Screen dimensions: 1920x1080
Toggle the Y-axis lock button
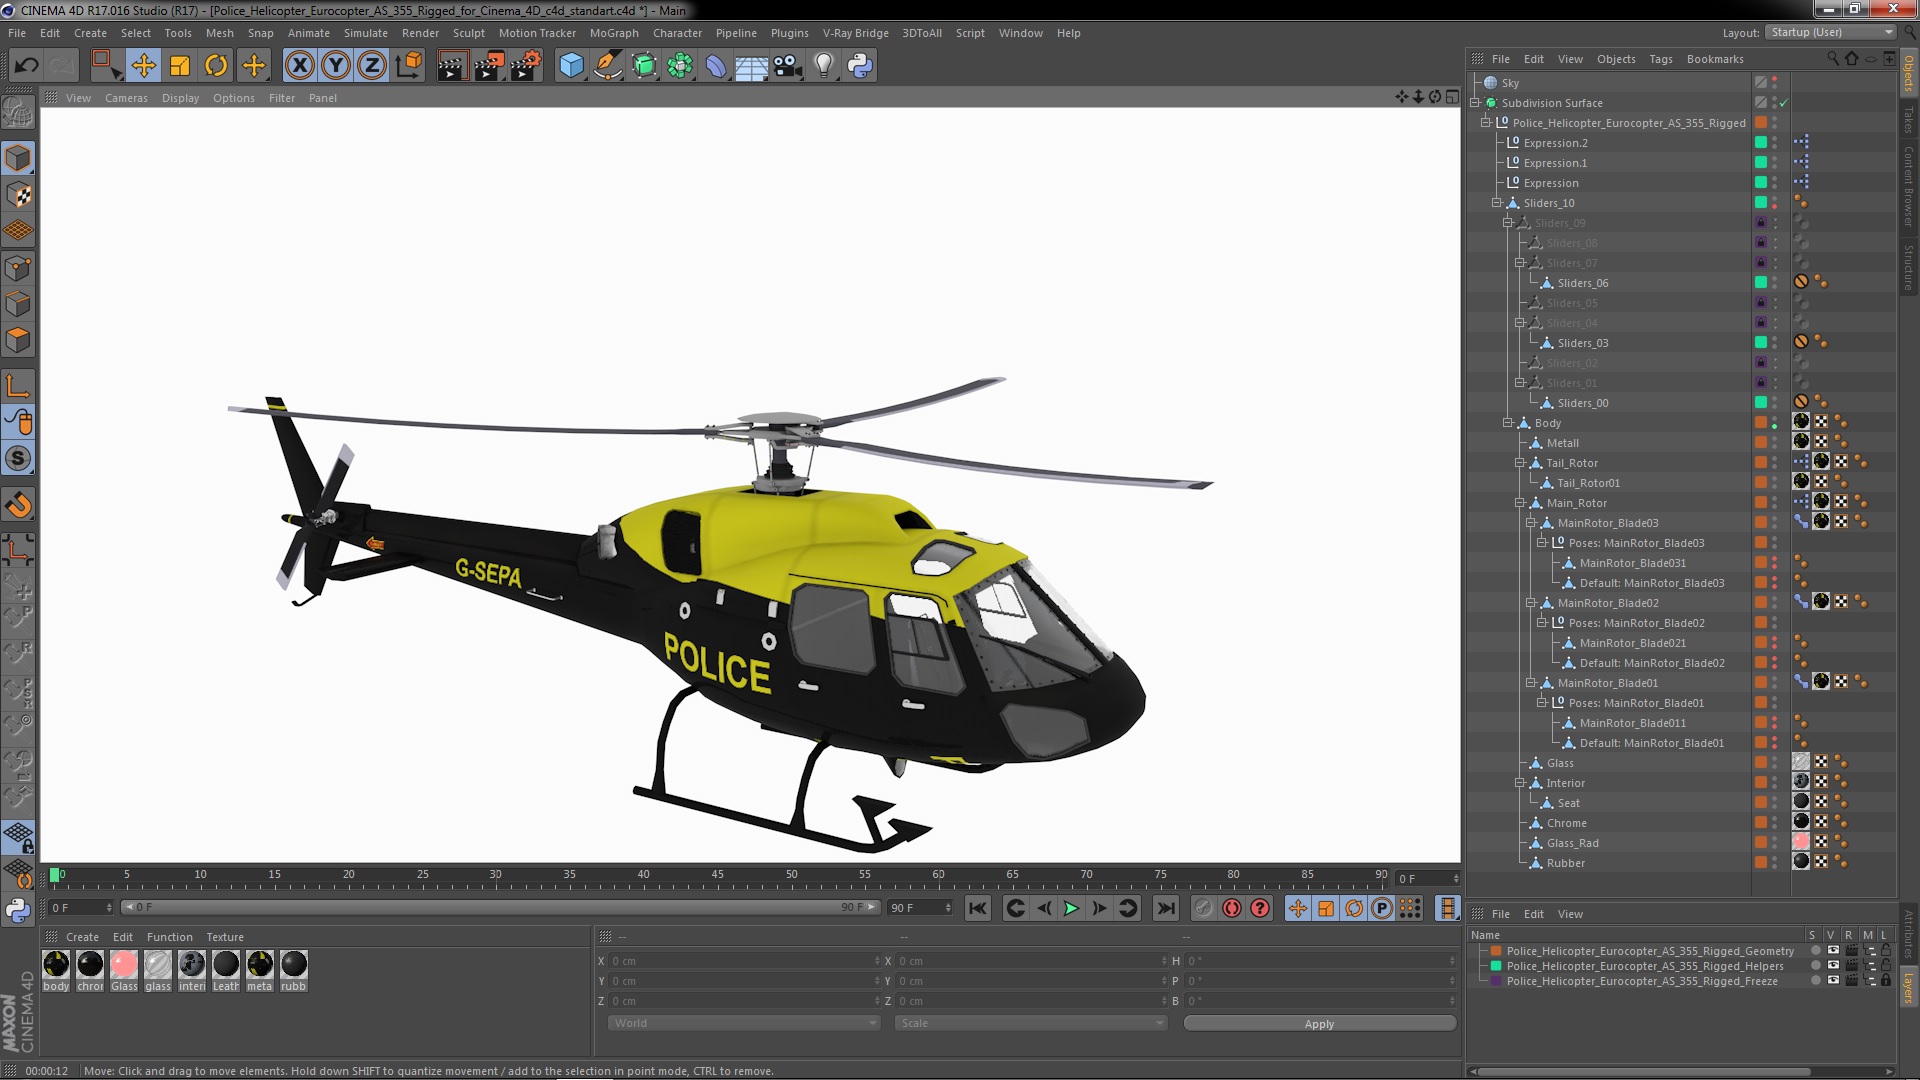(336, 66)
